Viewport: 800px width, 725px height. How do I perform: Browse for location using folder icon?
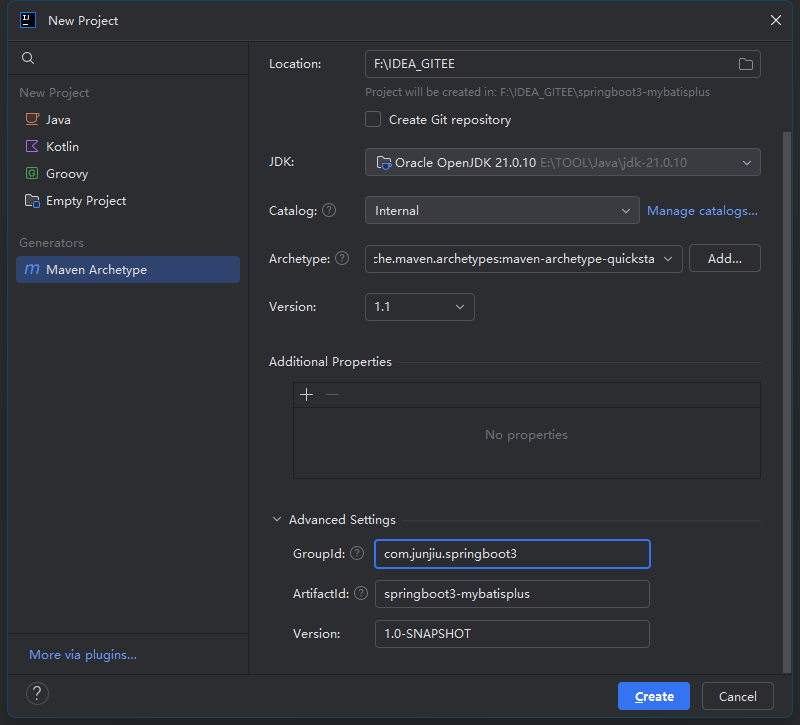(745, 64)
